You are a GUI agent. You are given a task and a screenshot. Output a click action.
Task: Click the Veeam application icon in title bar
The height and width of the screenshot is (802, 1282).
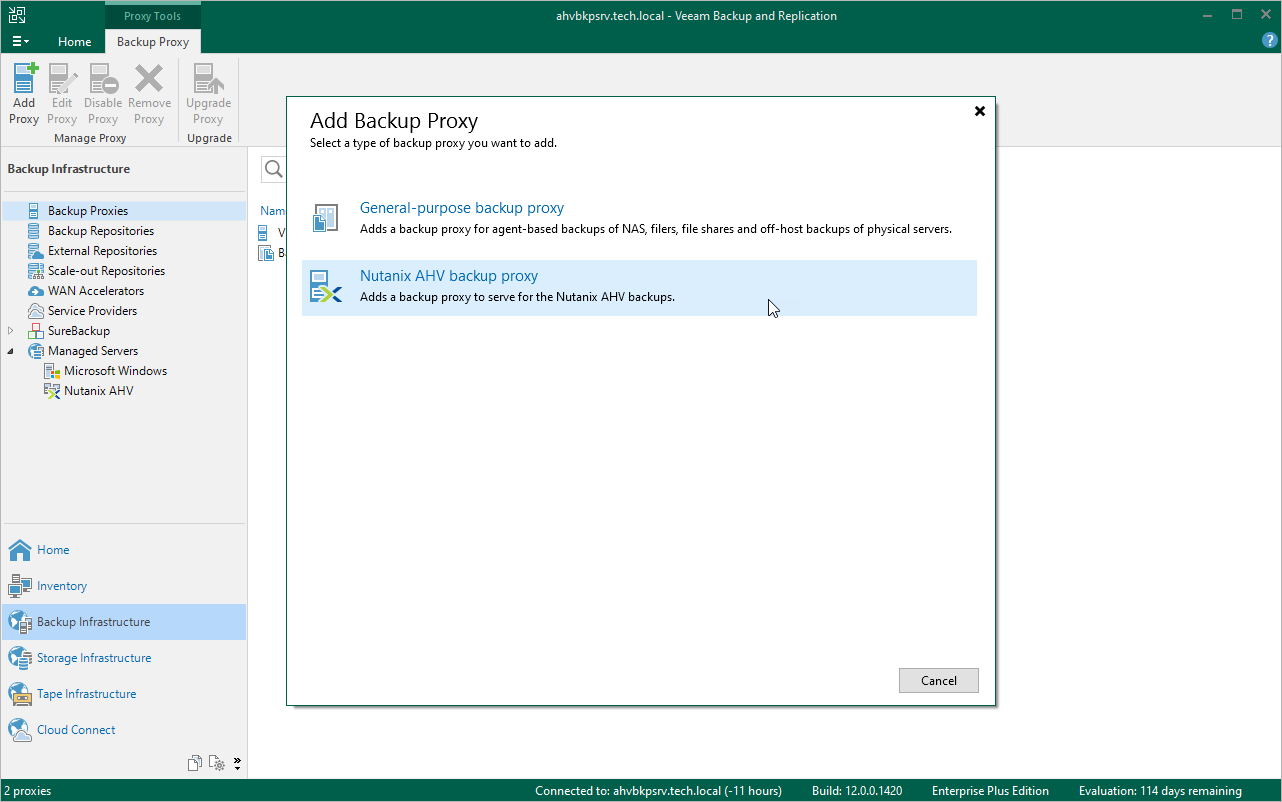click(x=17, y=15)
